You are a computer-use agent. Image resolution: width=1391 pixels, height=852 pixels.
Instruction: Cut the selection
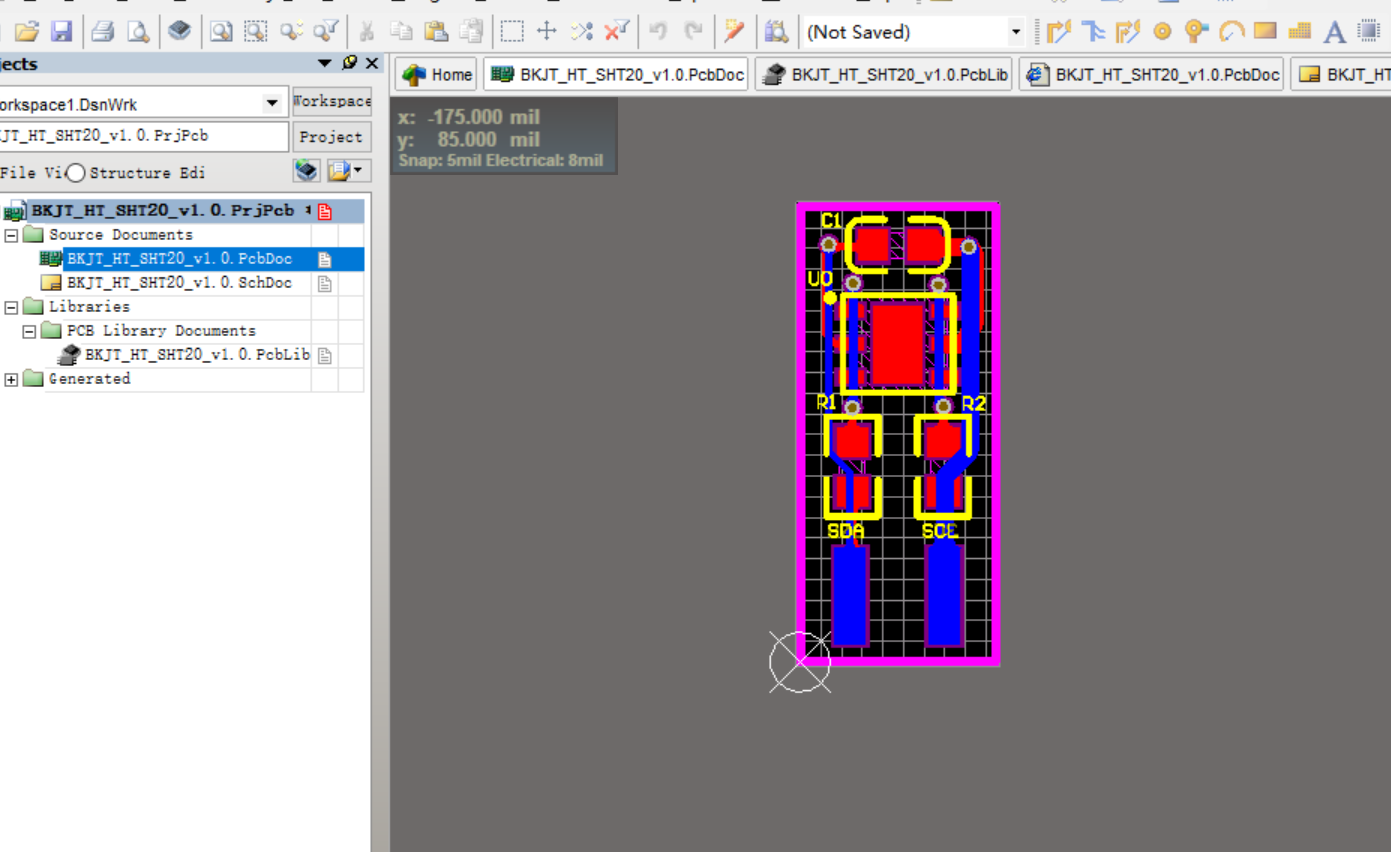367,32
